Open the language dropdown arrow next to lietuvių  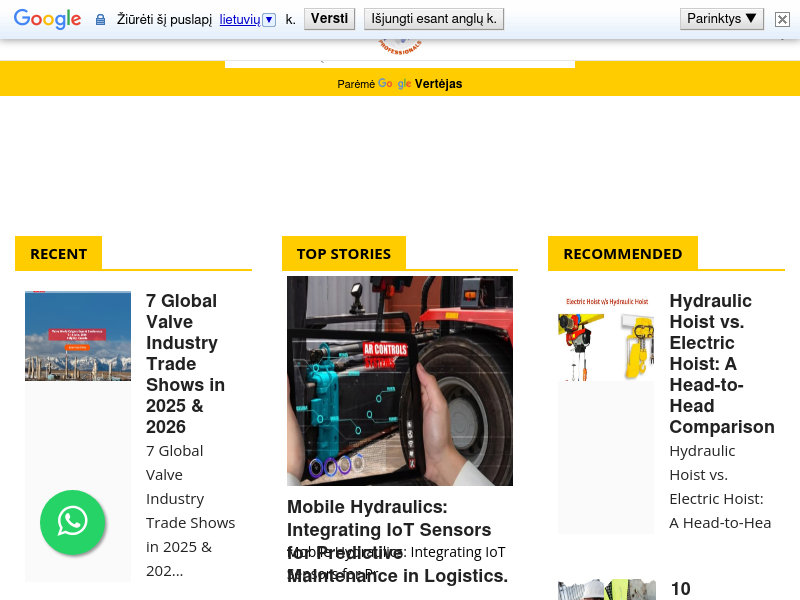269,20
